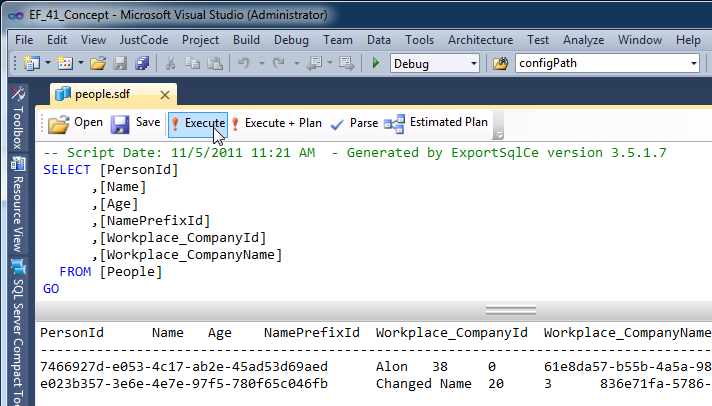Start debugging with the green play icon
Screen dimensions: 712x406
[376, 63]
